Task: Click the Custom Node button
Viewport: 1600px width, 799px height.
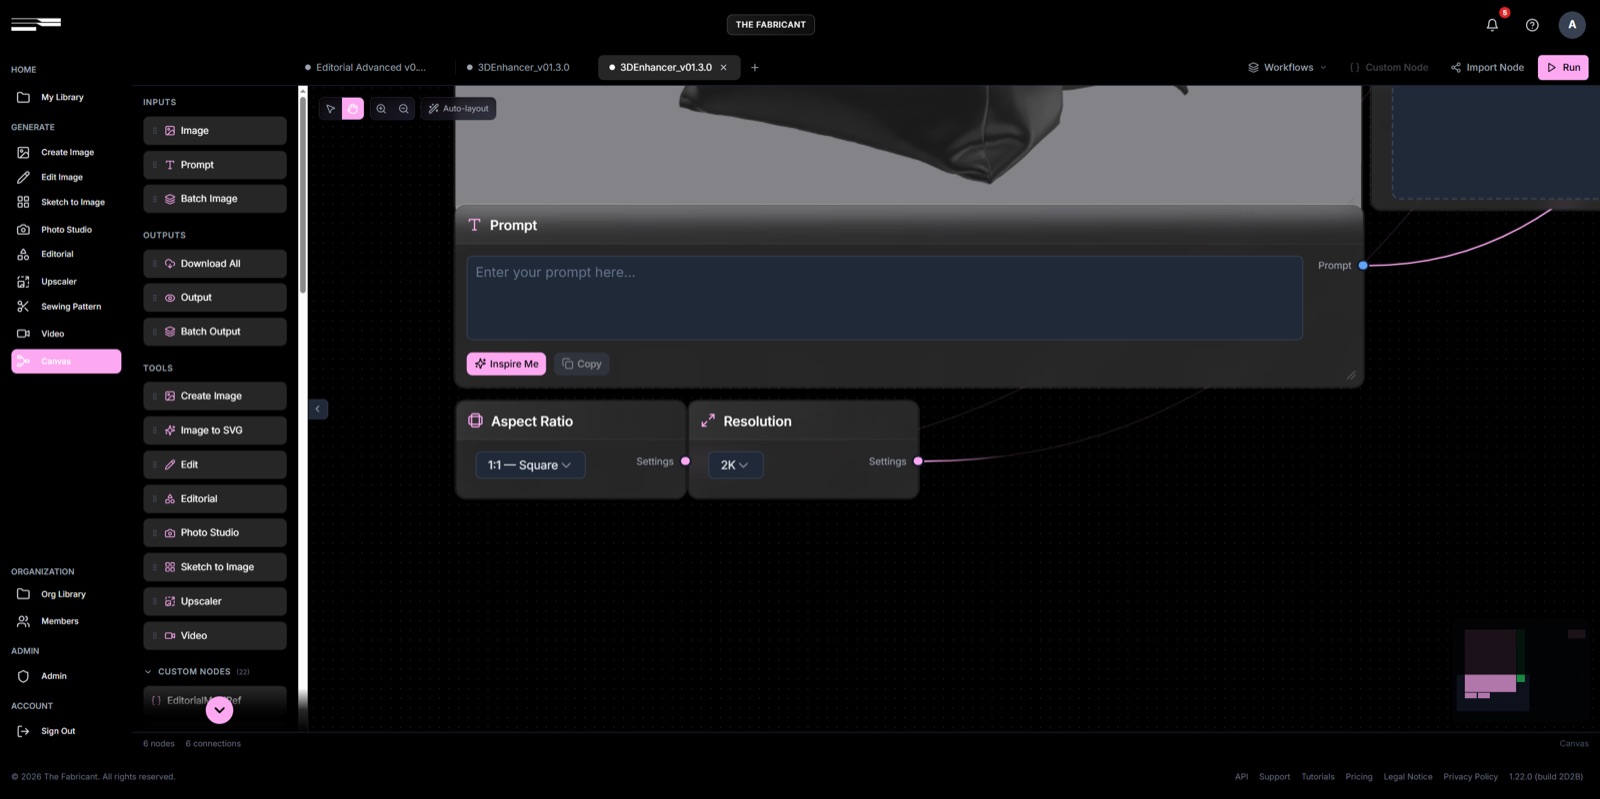Action: (1389, 68)
